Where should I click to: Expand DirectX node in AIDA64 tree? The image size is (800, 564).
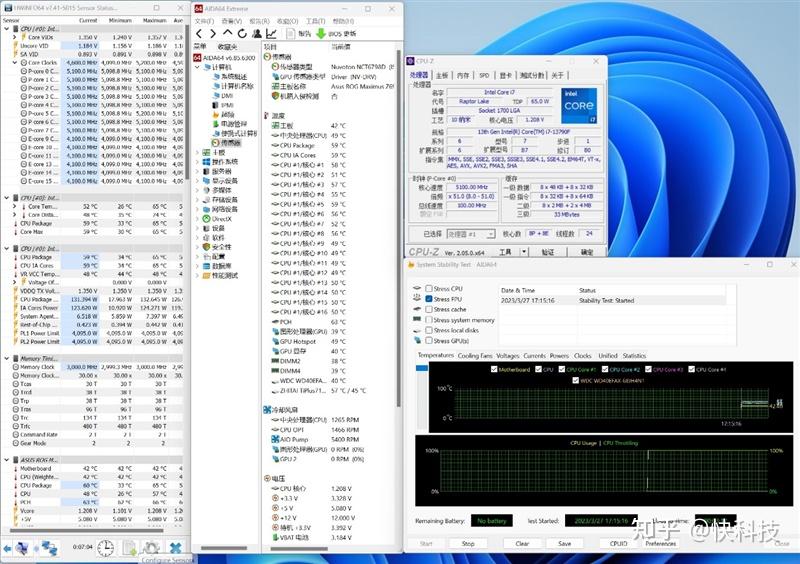[x=197, y=218]
